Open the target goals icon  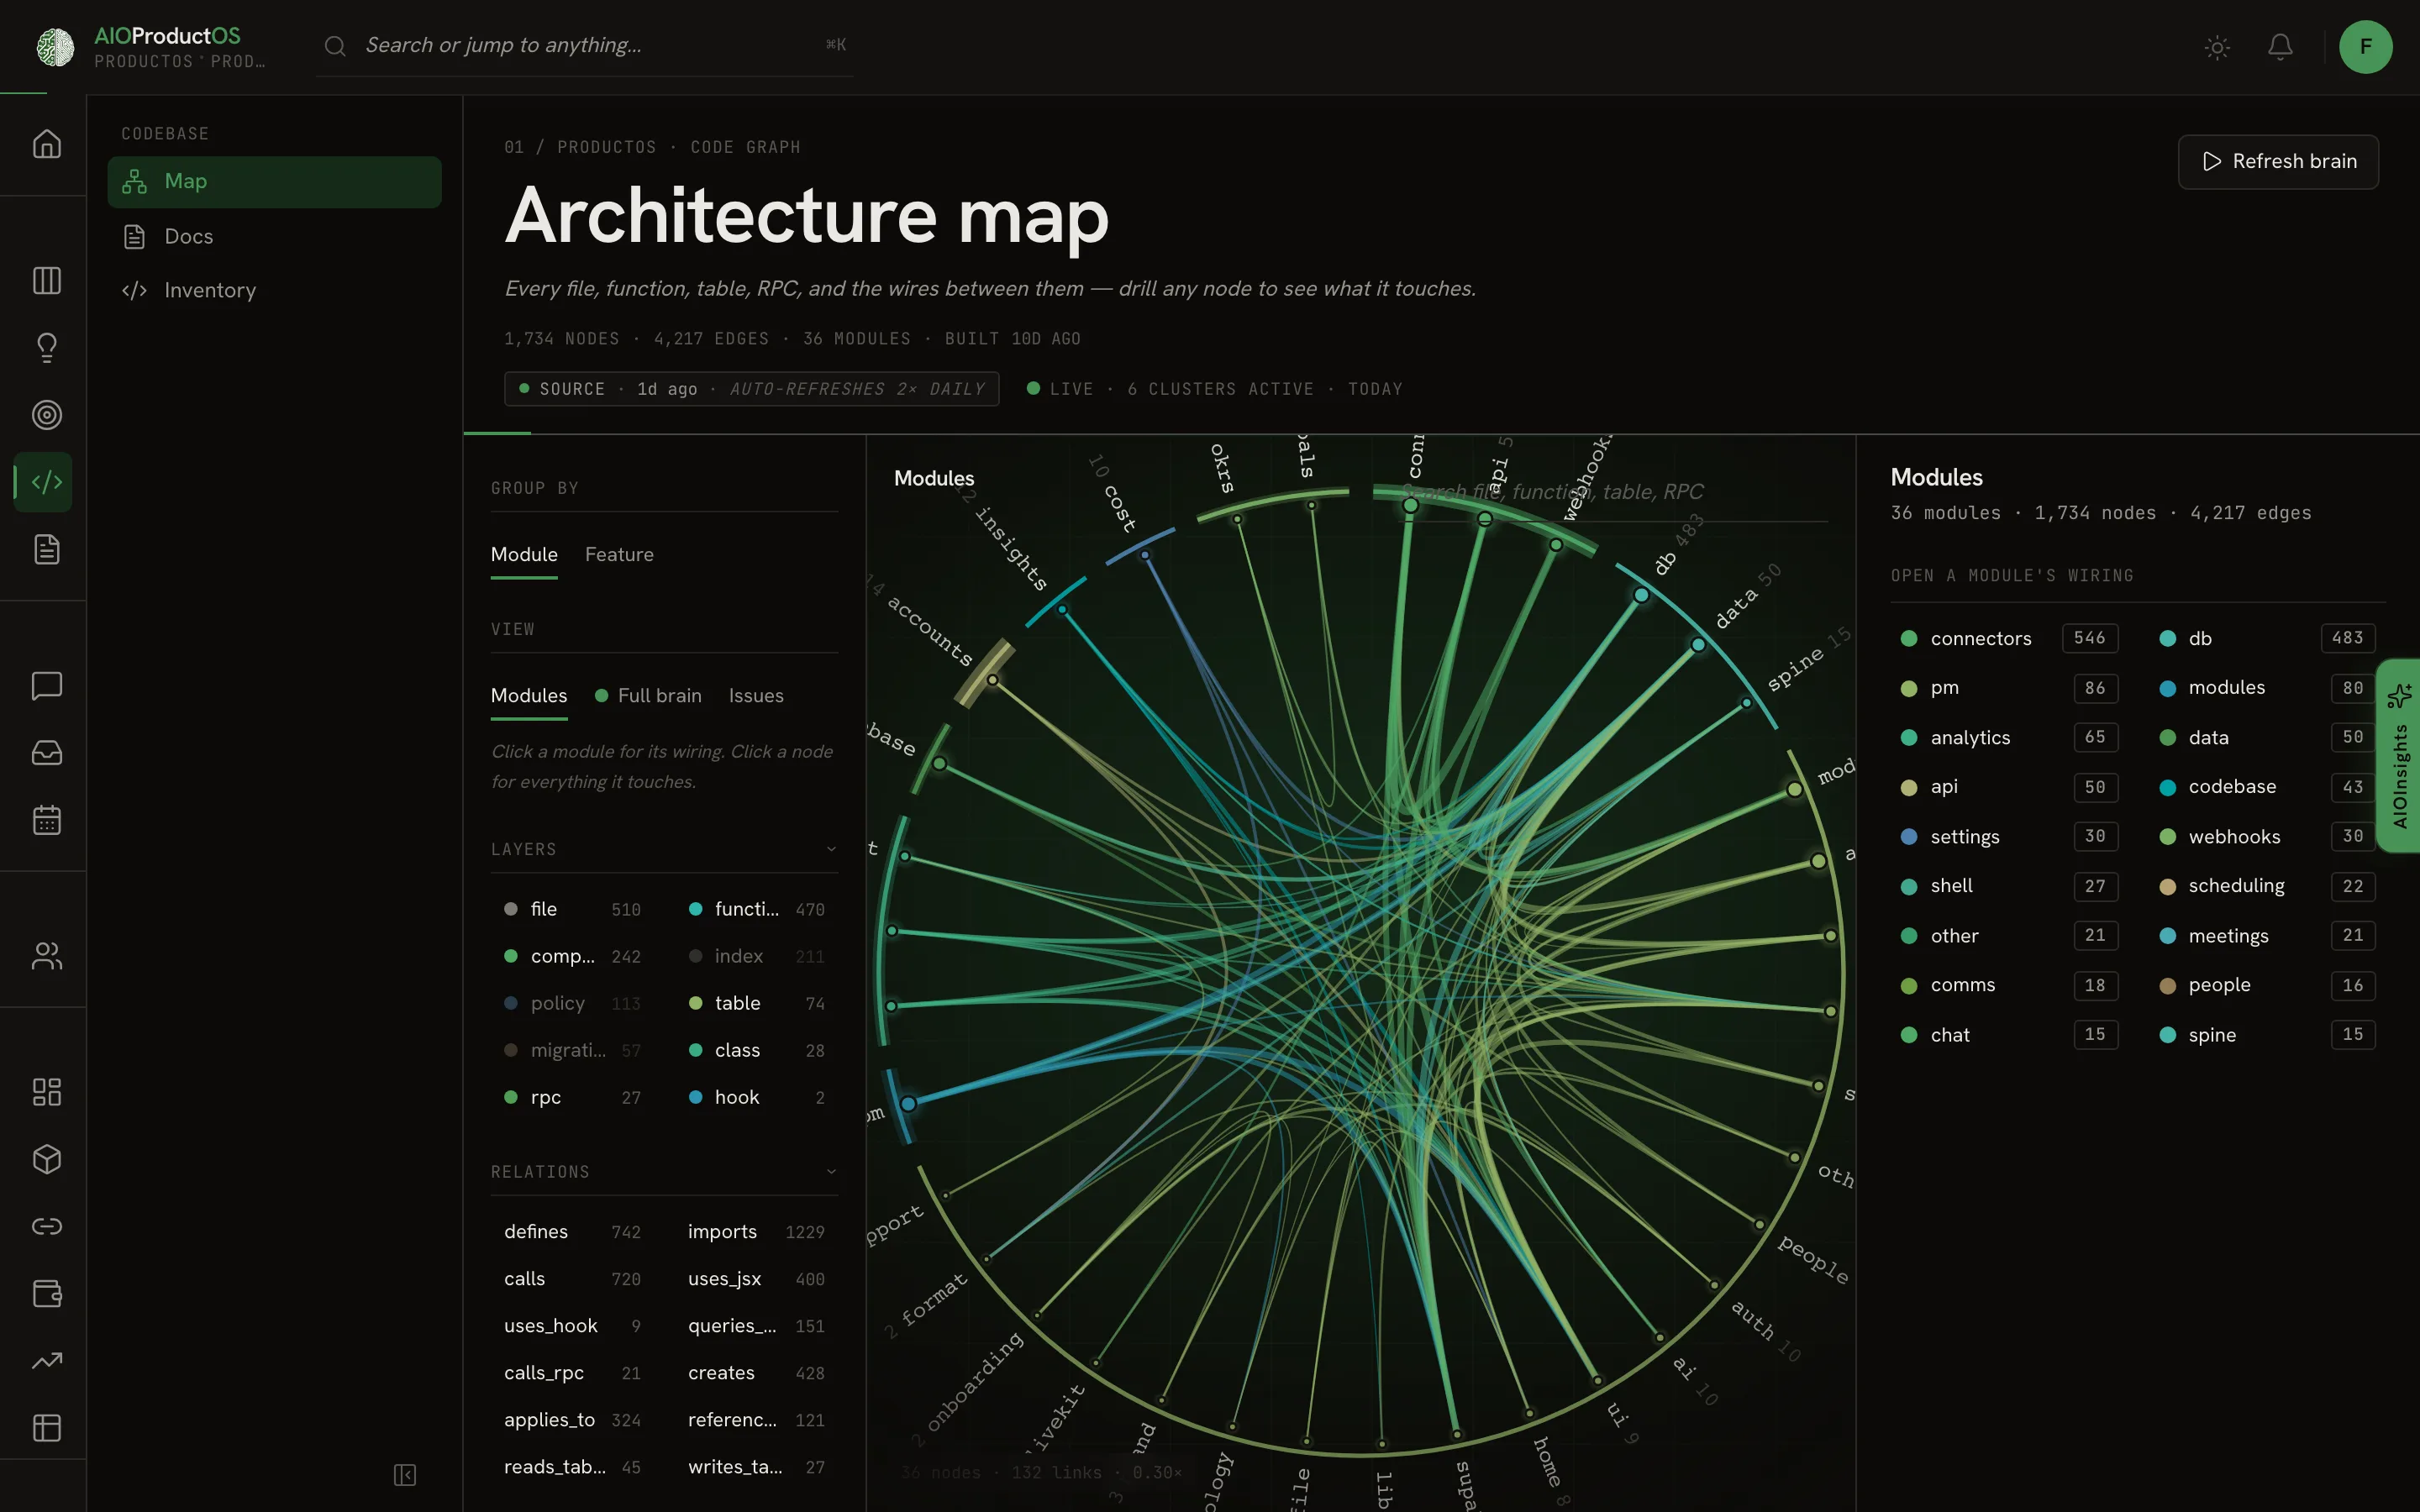(46, 415)
